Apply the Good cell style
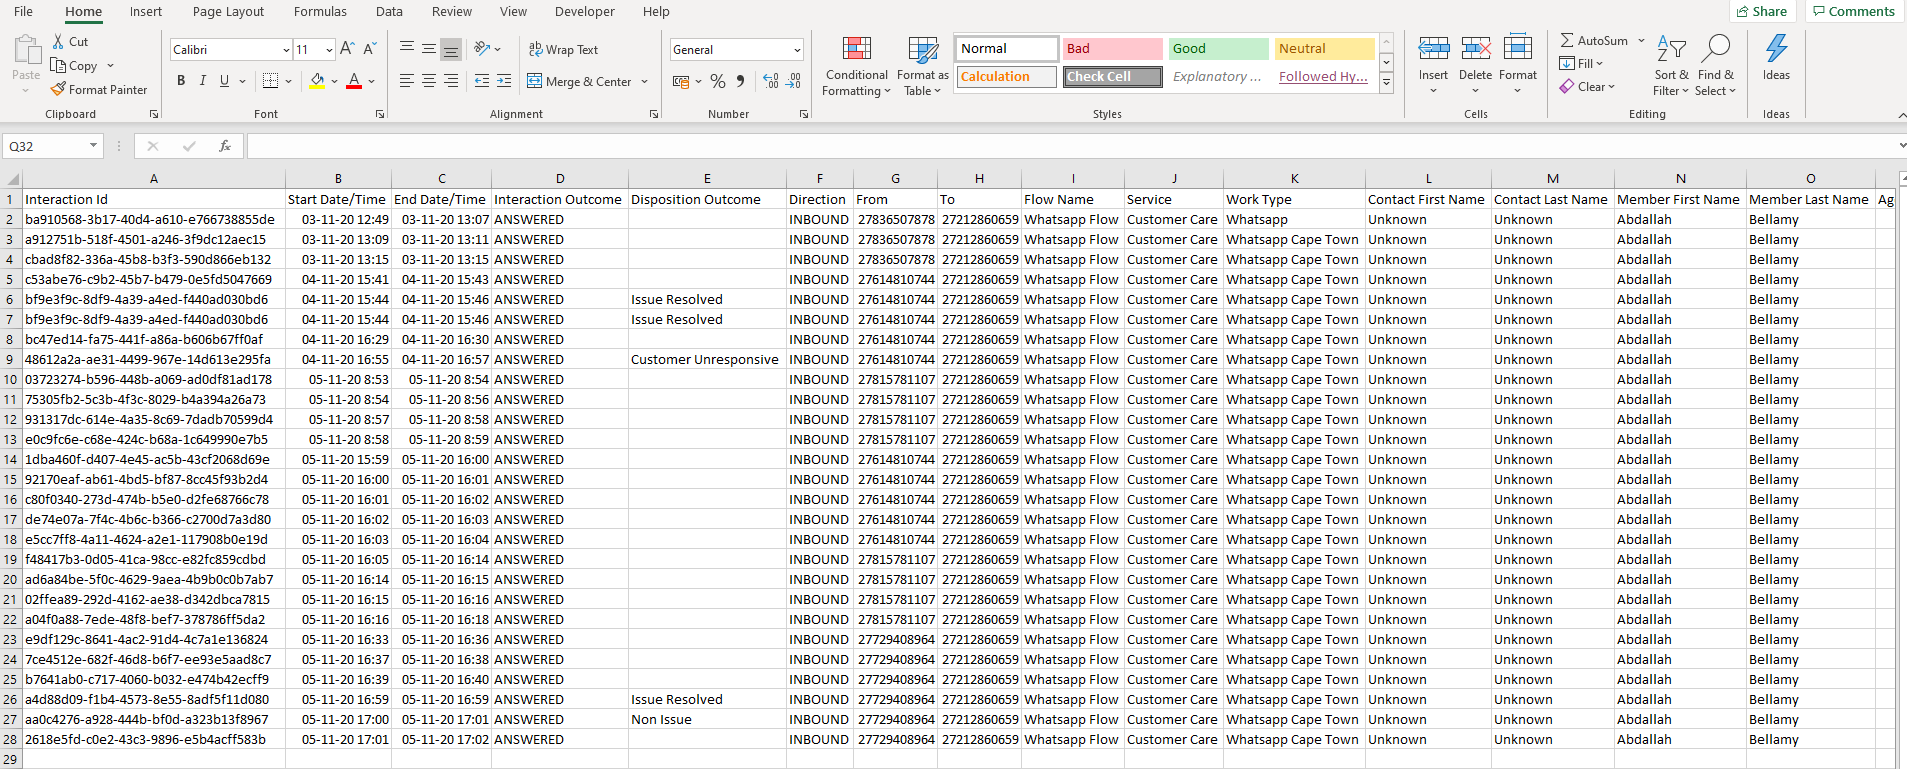Screen dimensions: 1907x769 [x=1218, y=48]
